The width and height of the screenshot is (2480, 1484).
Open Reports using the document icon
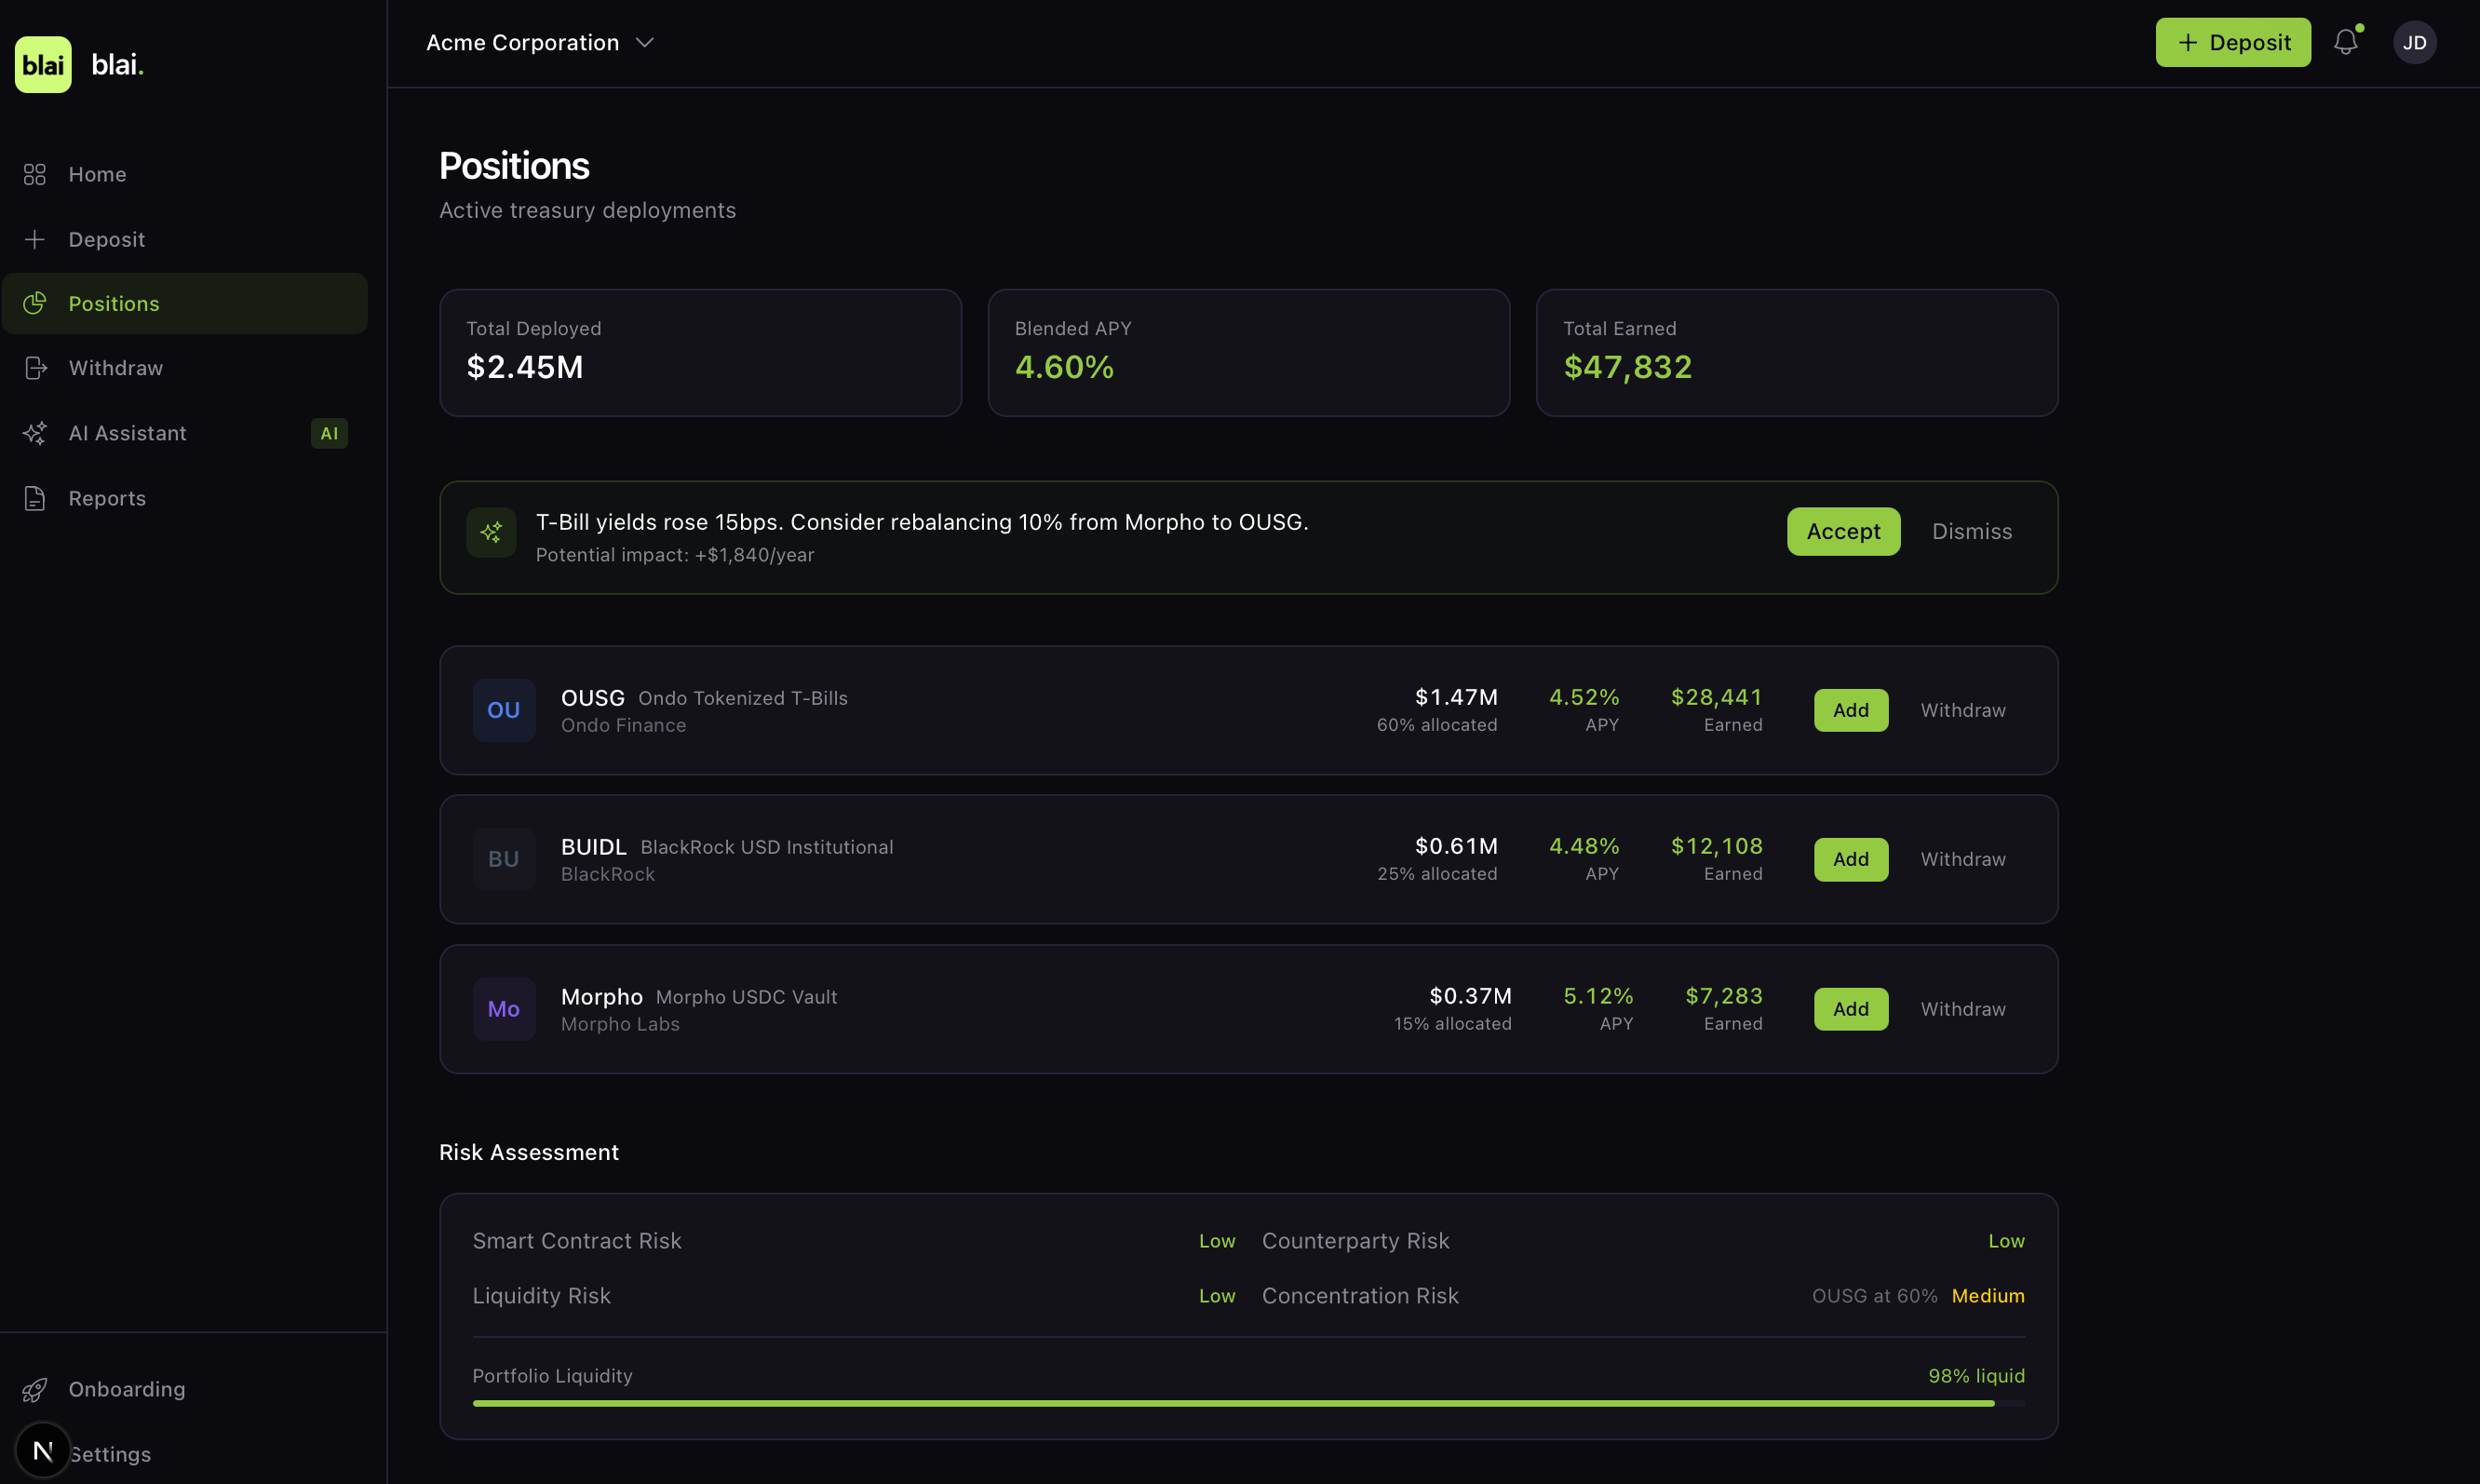(35, 498)
